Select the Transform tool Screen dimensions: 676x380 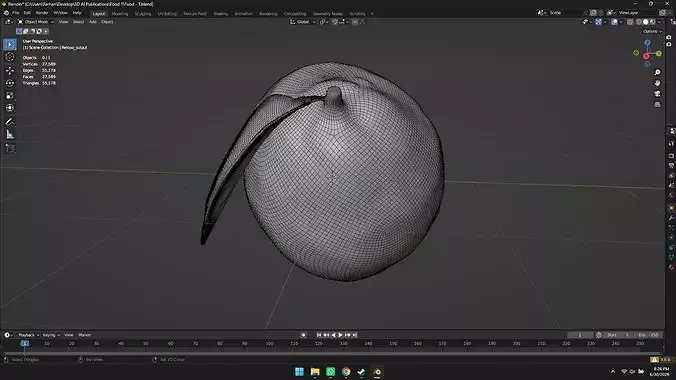click(x=10, y=108)
